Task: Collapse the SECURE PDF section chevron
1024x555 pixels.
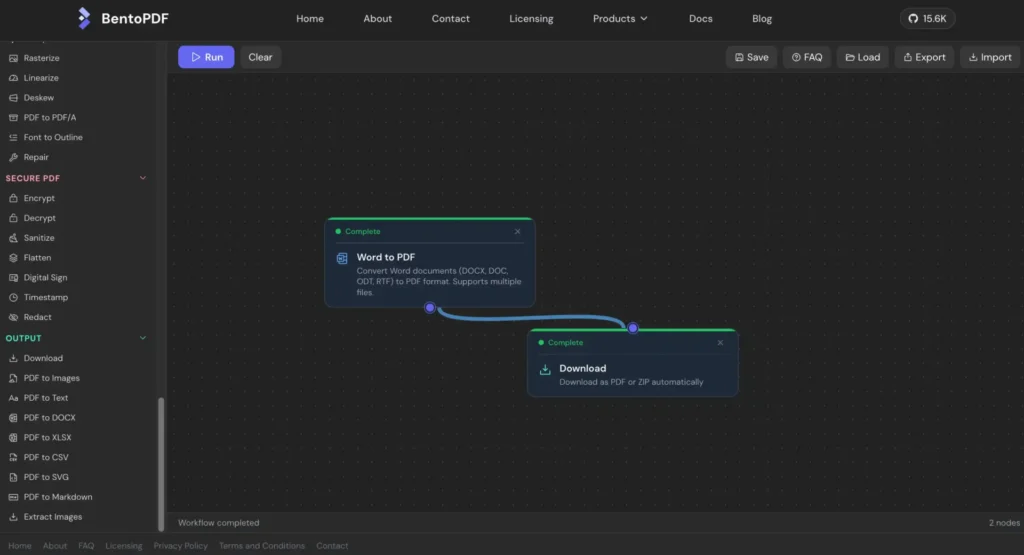Action: (x=142, y=178)
